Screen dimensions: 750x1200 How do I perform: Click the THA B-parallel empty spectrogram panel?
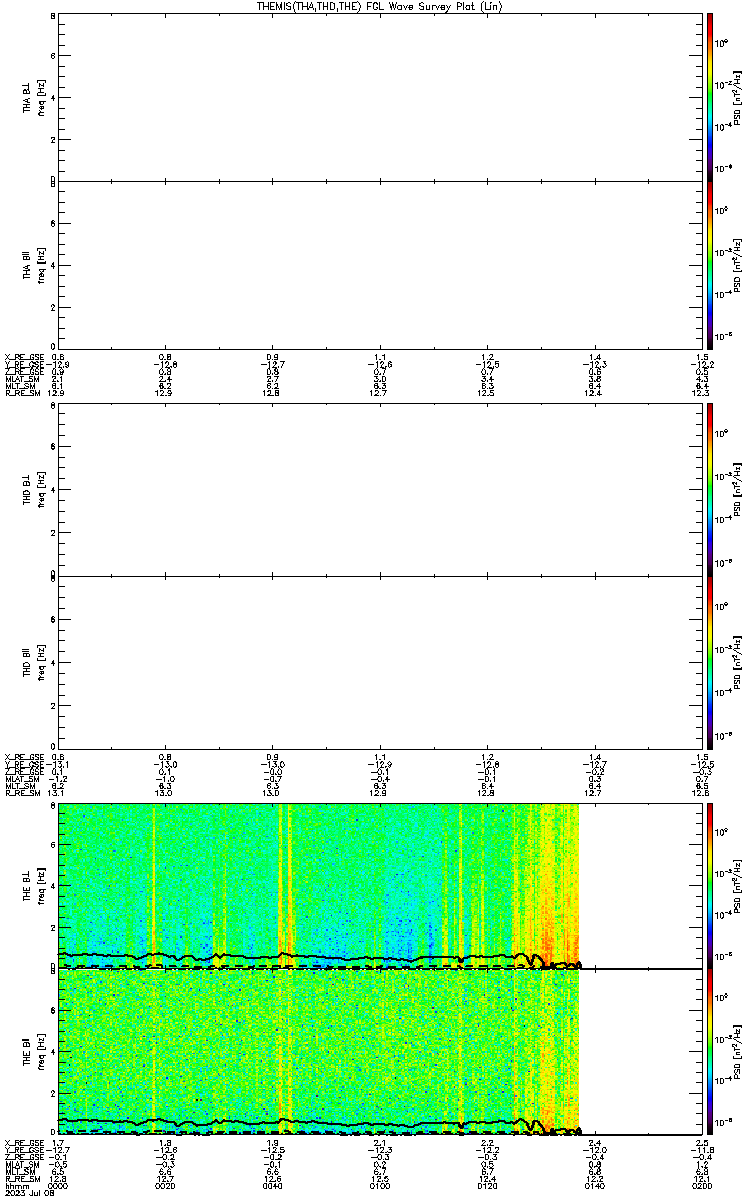pos(377,264)
